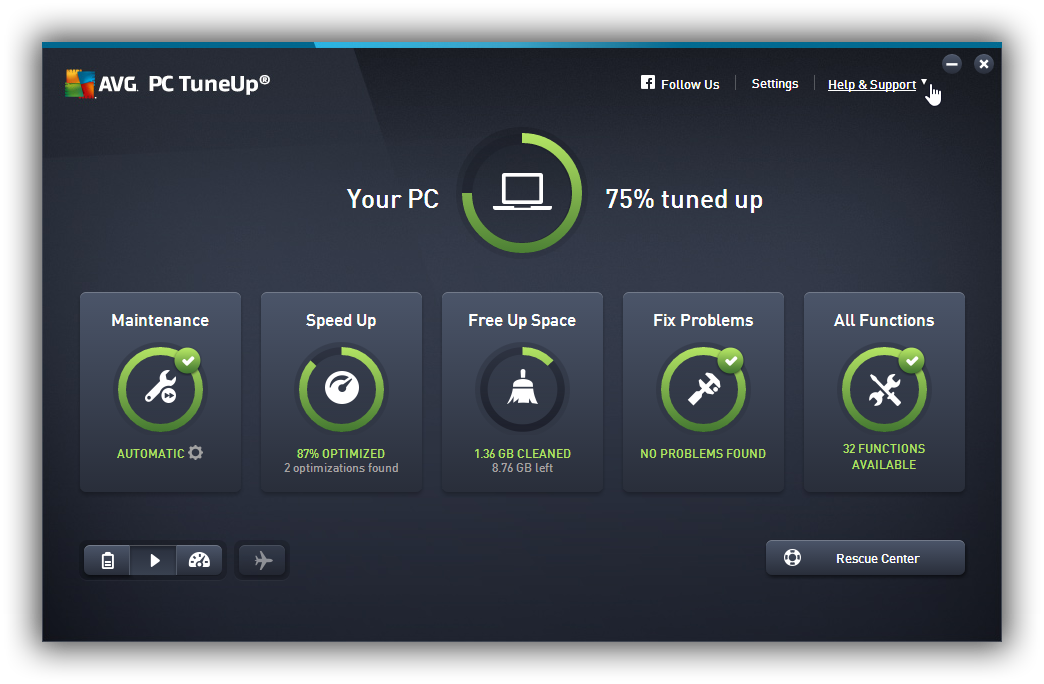Switch to Standard mode using the play button
Image resolution: width=1044 pixels, height=684 pixels.
(153, 560)
